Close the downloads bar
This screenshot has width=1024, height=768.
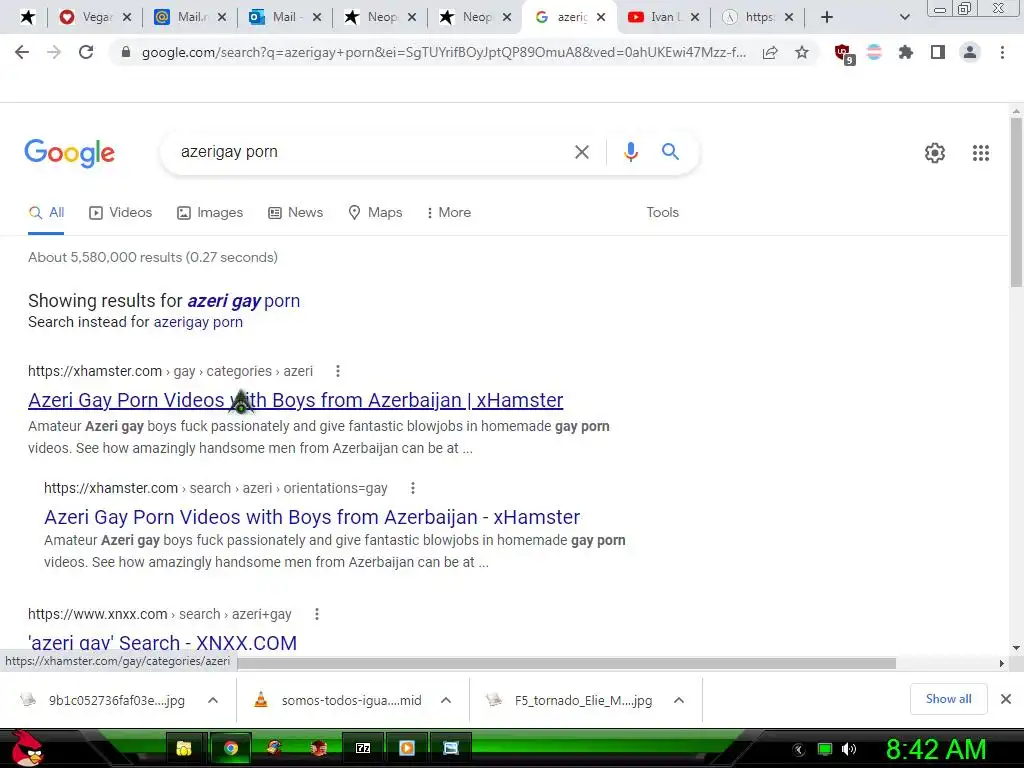coord(1006,699)
